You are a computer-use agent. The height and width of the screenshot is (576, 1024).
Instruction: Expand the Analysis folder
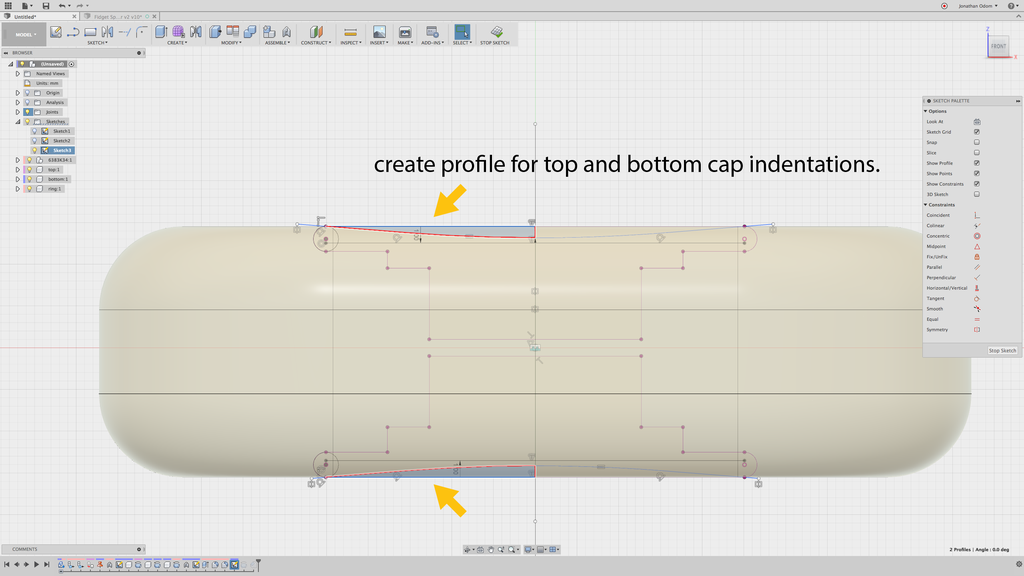click(18, 103)
